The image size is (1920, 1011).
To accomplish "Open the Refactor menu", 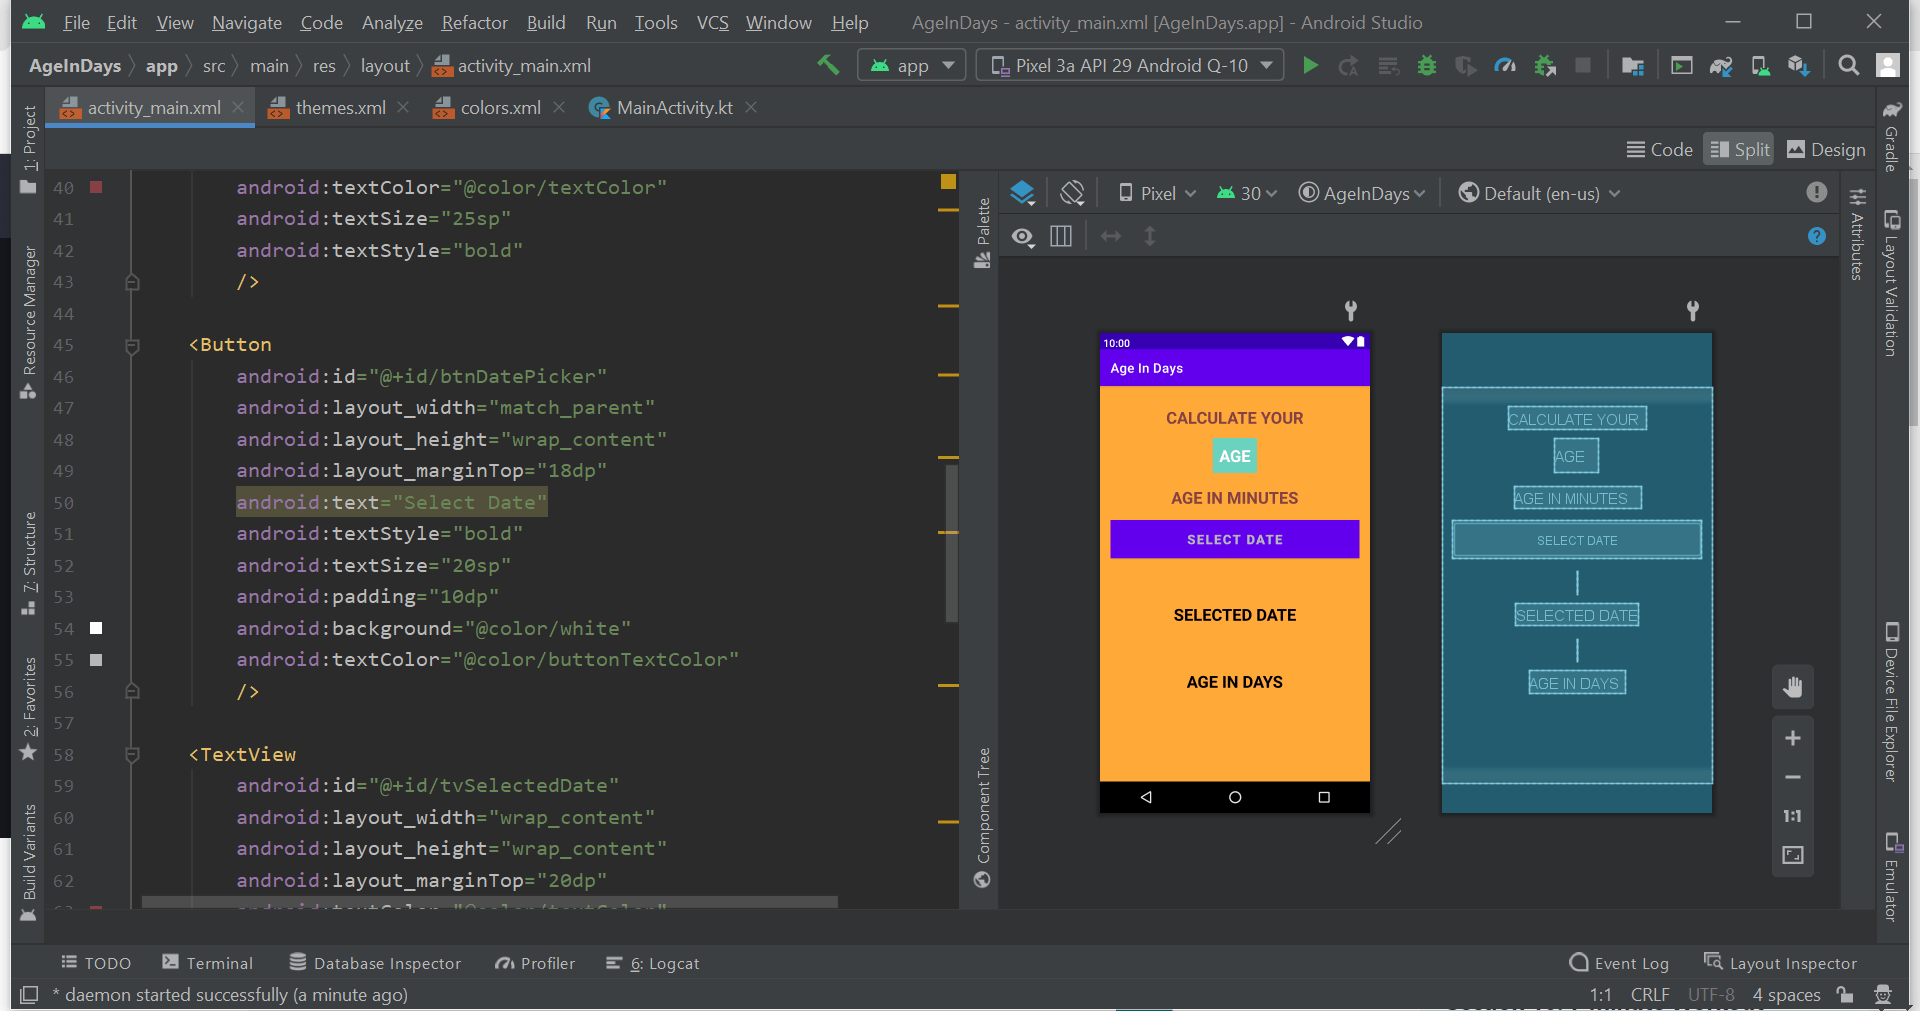I will (474, 22).
